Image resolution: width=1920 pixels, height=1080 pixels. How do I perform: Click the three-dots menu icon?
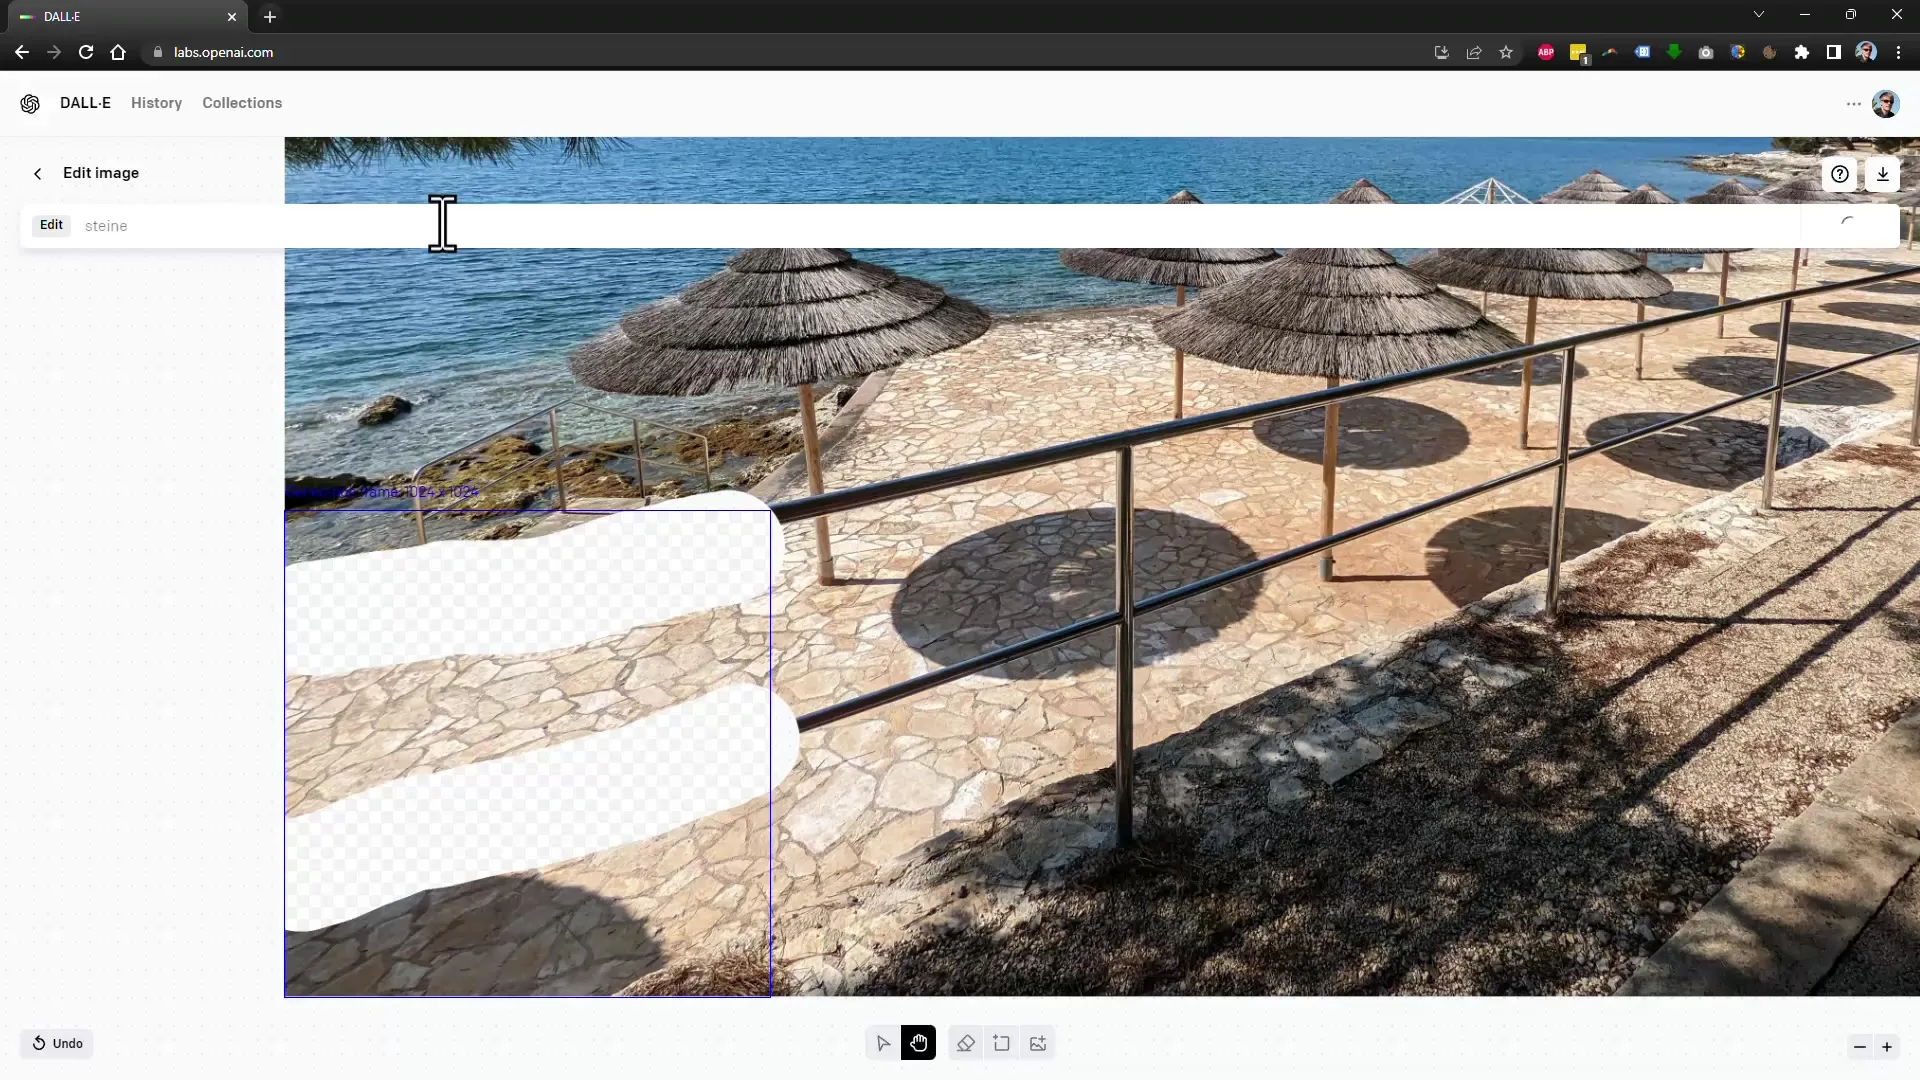pyautogui.click(x=1854, y=103)
